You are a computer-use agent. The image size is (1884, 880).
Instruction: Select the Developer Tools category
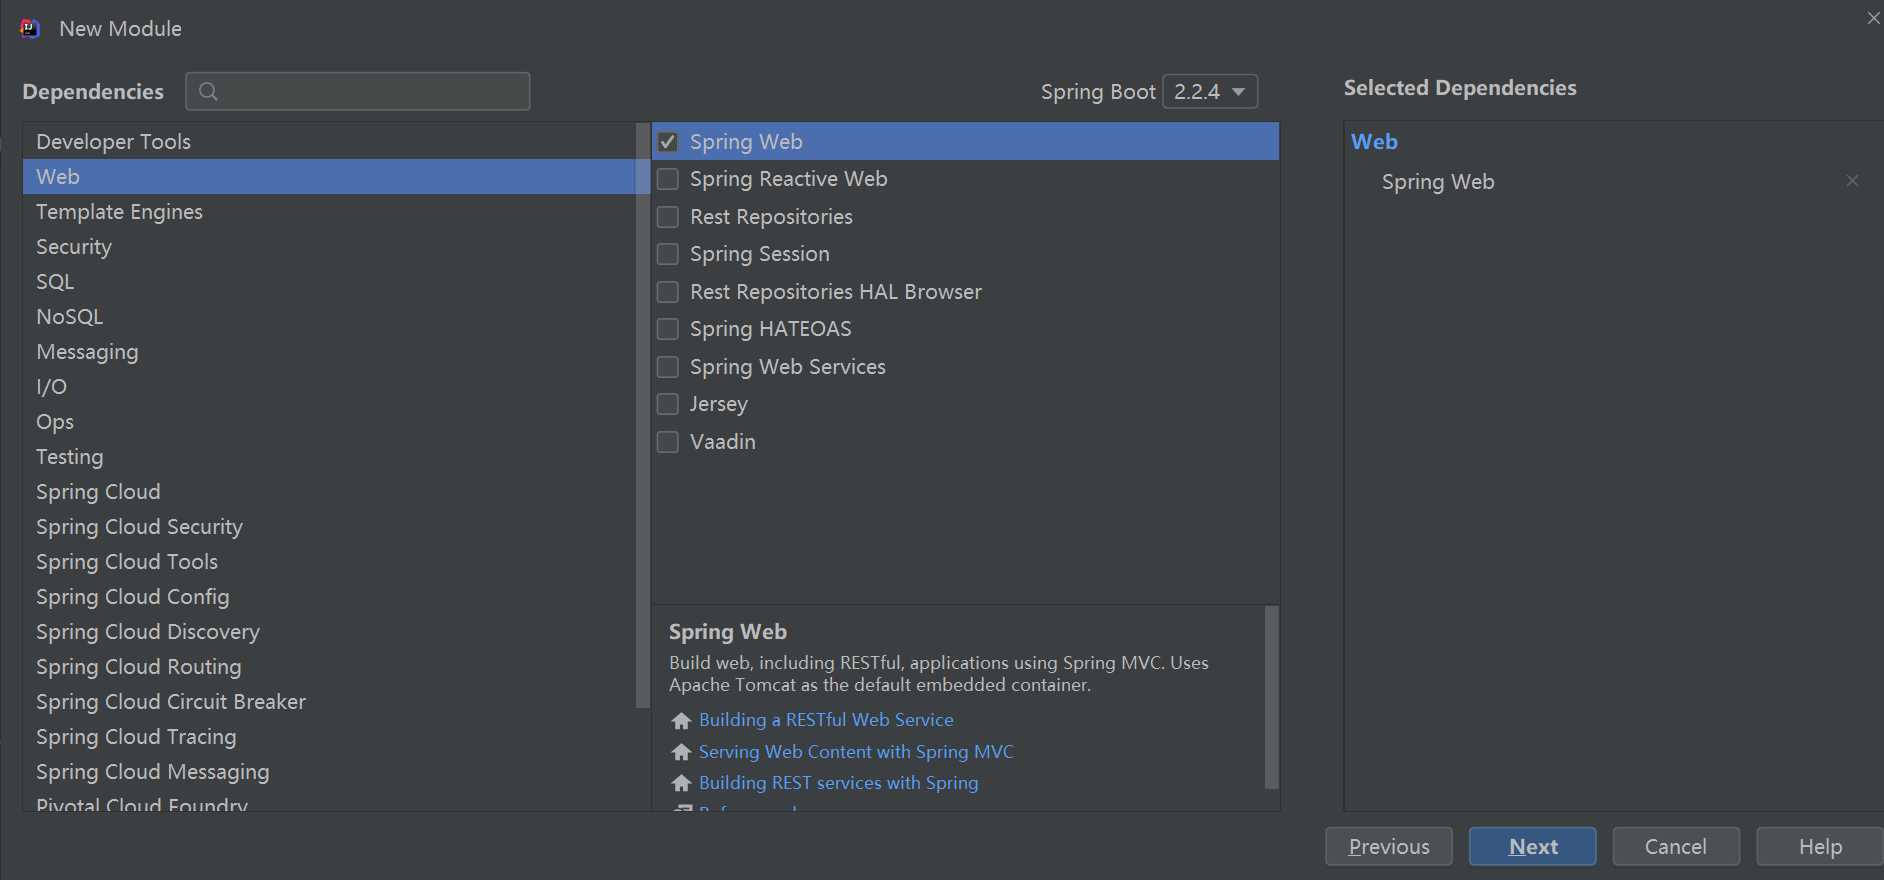click(x=329, y=142)
